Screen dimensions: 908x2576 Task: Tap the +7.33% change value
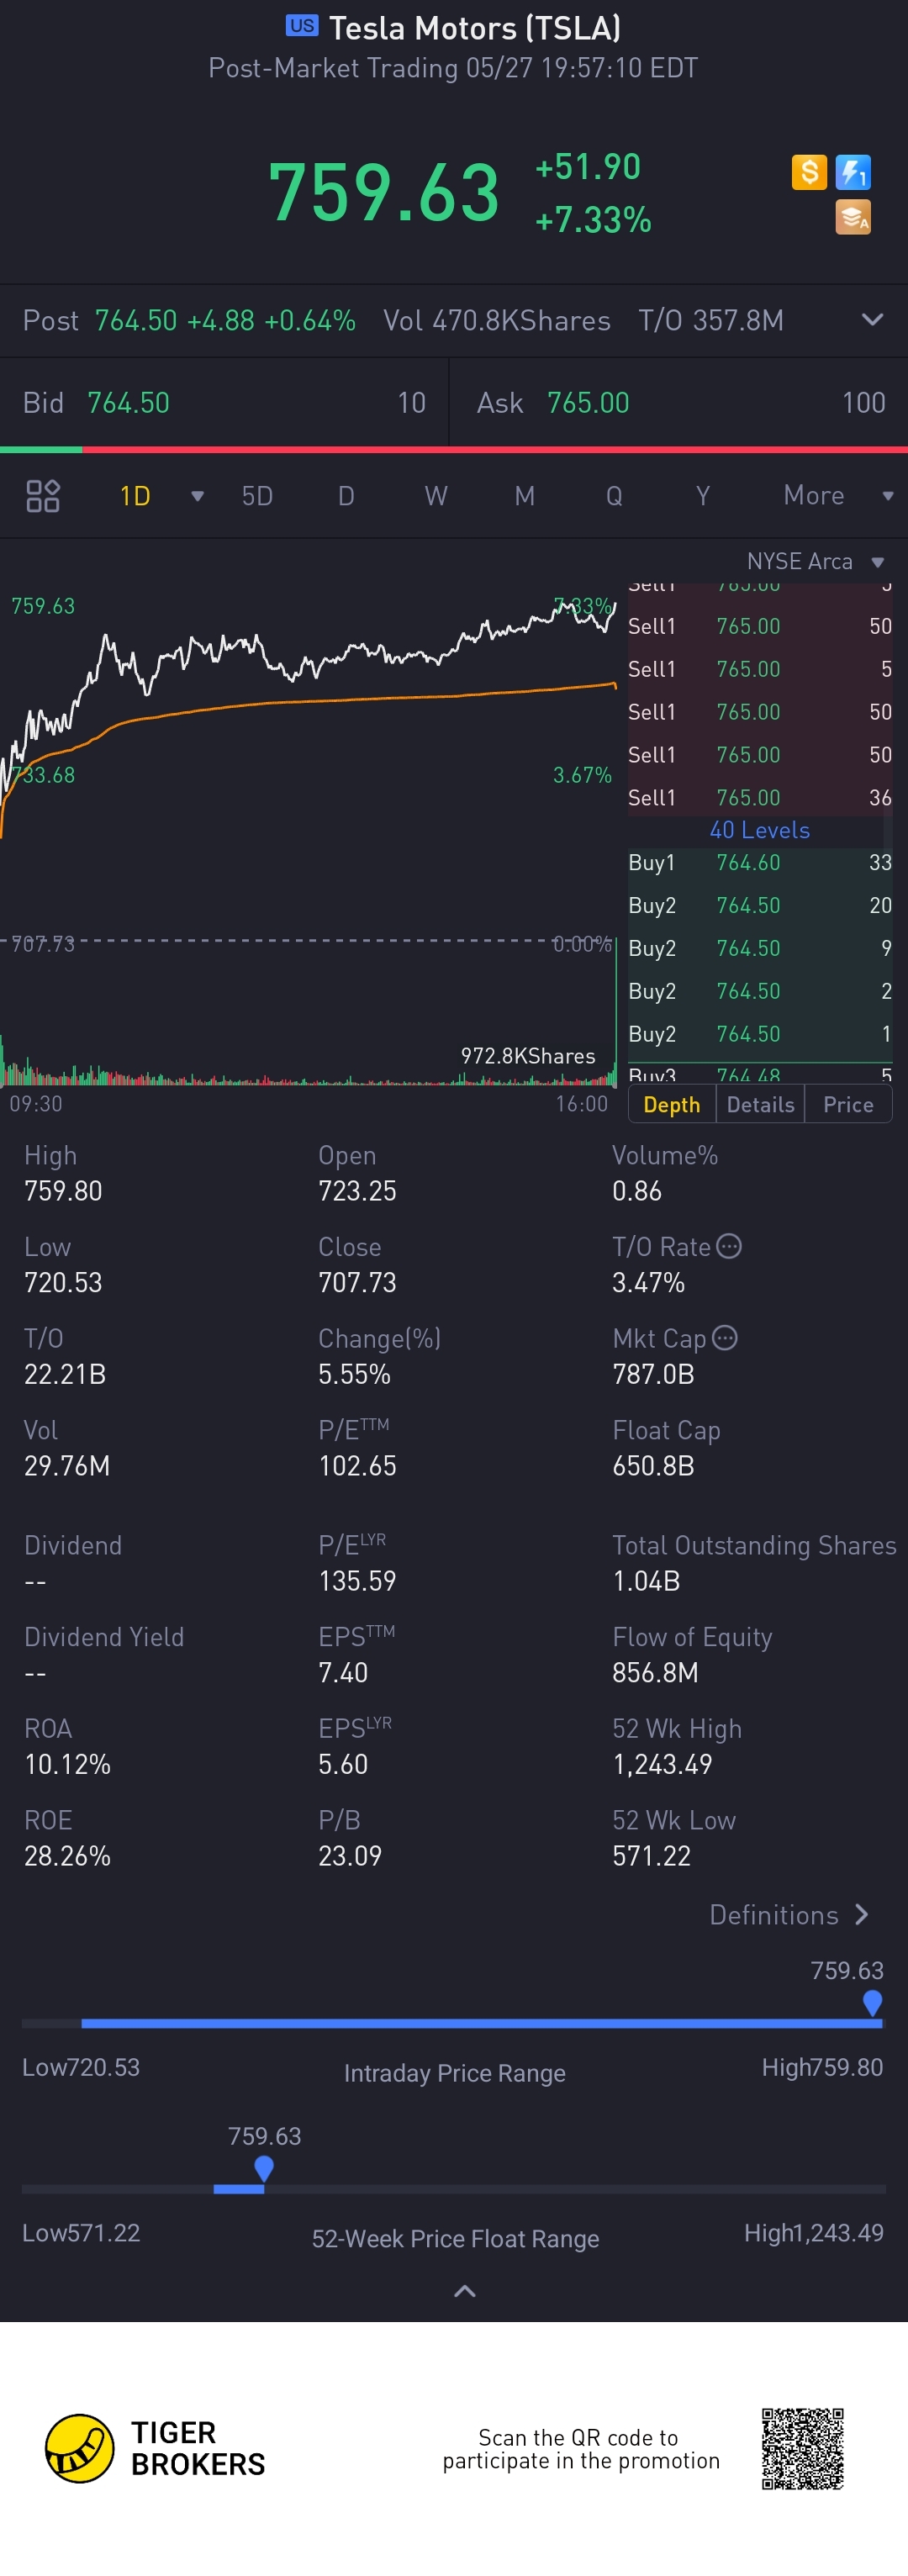point(593,219)
